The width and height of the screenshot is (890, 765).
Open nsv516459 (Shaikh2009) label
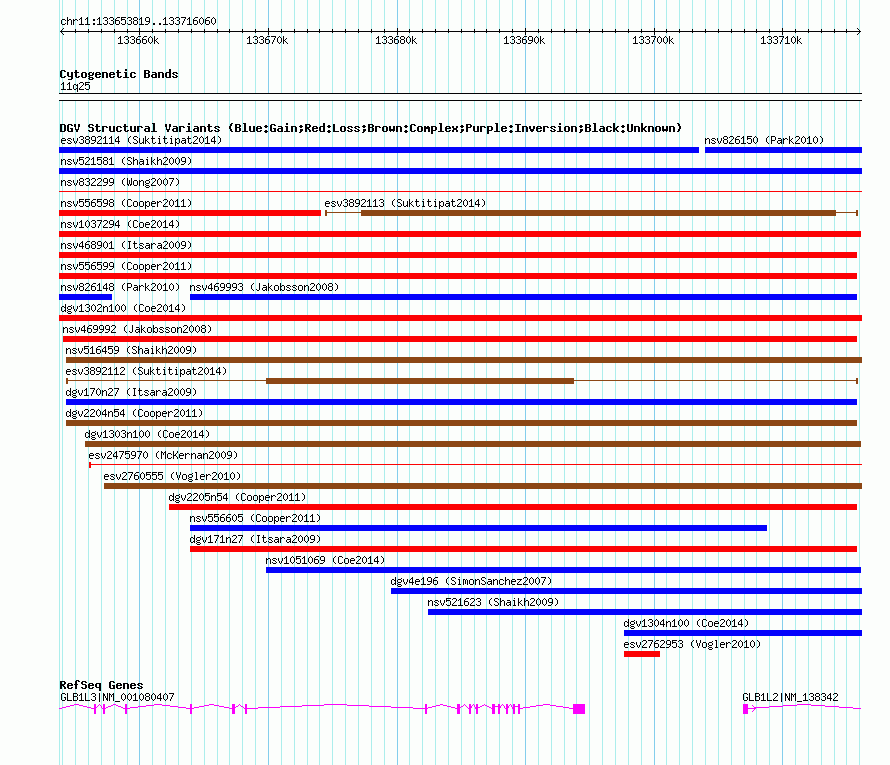click(131, 350)
